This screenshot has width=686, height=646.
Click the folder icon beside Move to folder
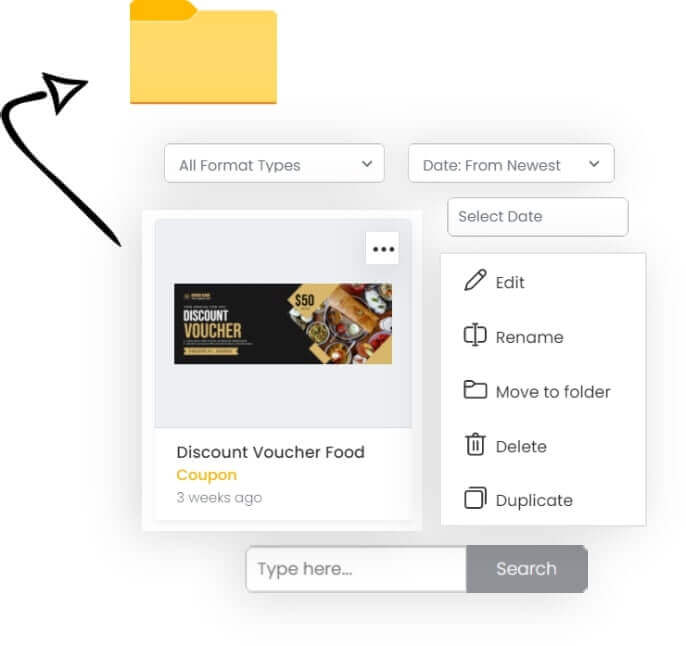point(475,390)
